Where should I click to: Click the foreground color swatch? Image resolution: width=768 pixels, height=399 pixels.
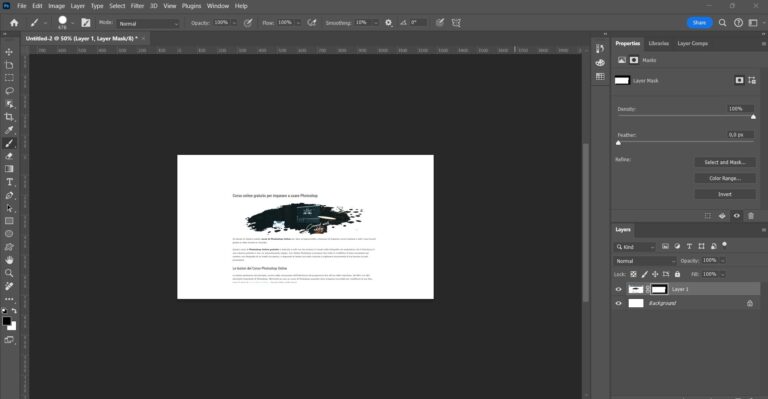click(x=6, y=321)
